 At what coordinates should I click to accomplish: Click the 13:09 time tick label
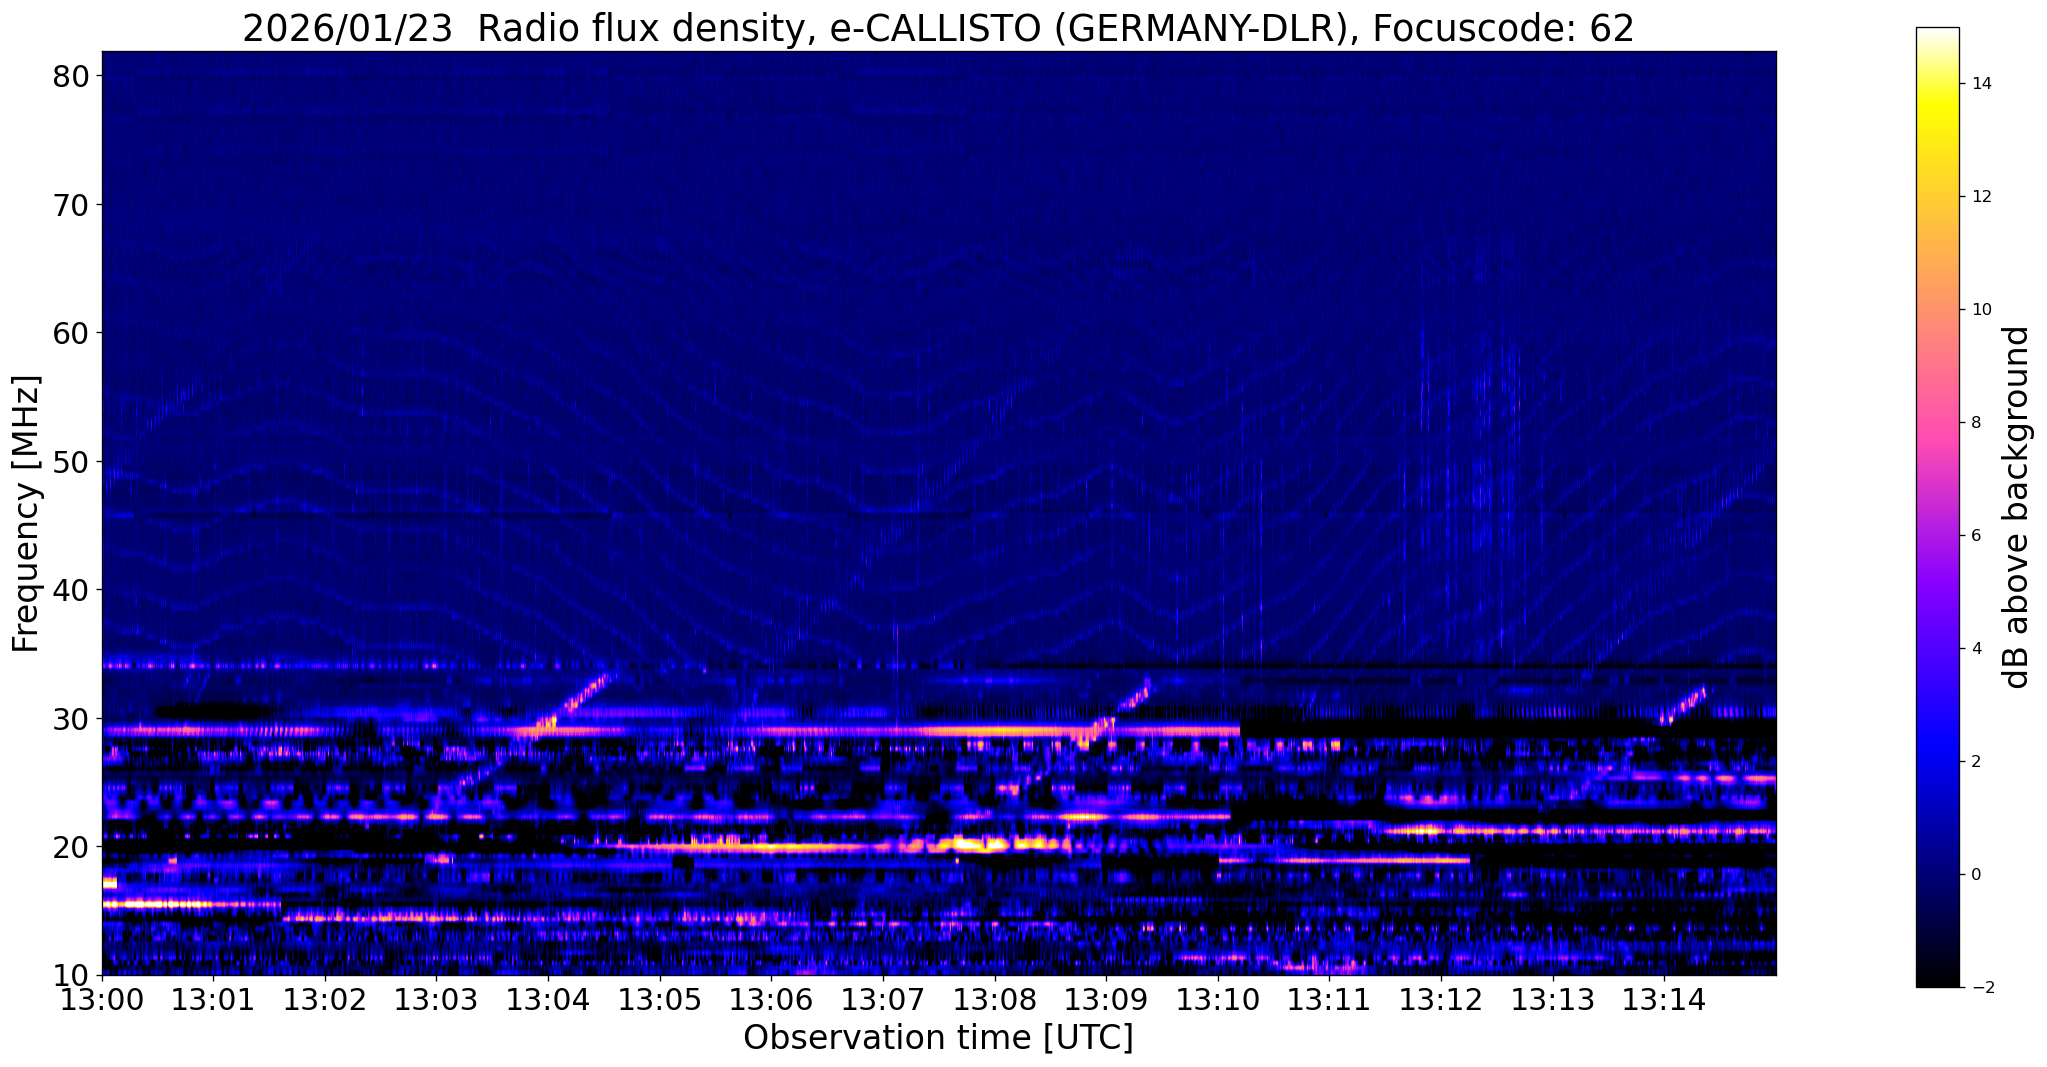1106,1000
